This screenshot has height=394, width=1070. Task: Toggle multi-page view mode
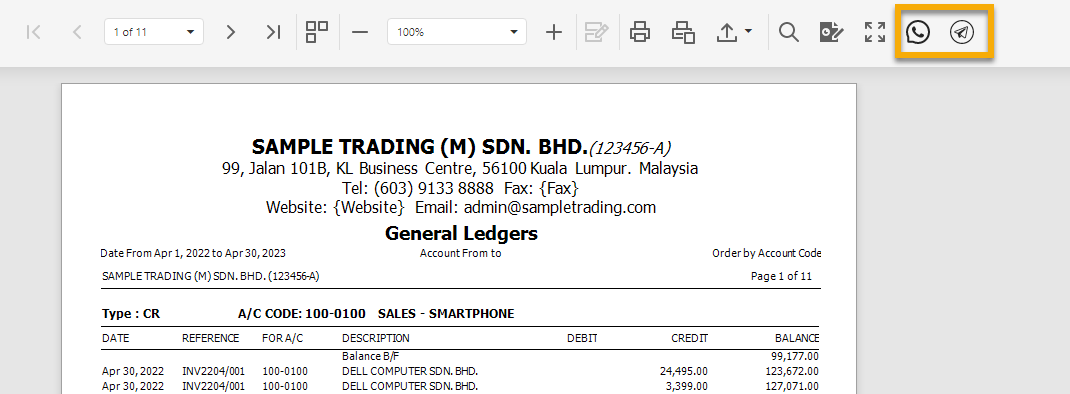click(x=317, y=32)
